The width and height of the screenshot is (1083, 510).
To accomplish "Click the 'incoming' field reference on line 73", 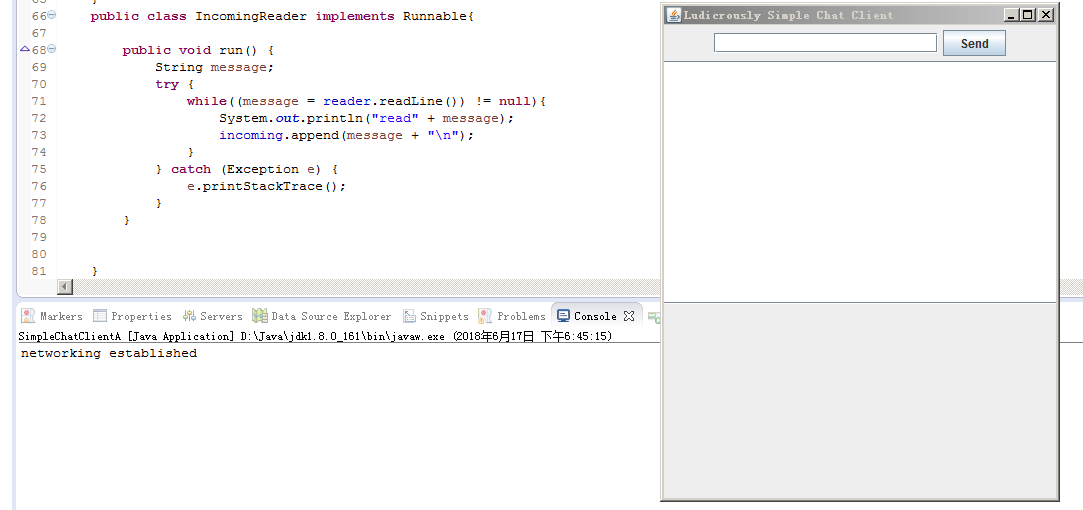I will pyautogui.click(x=251, y=135).
